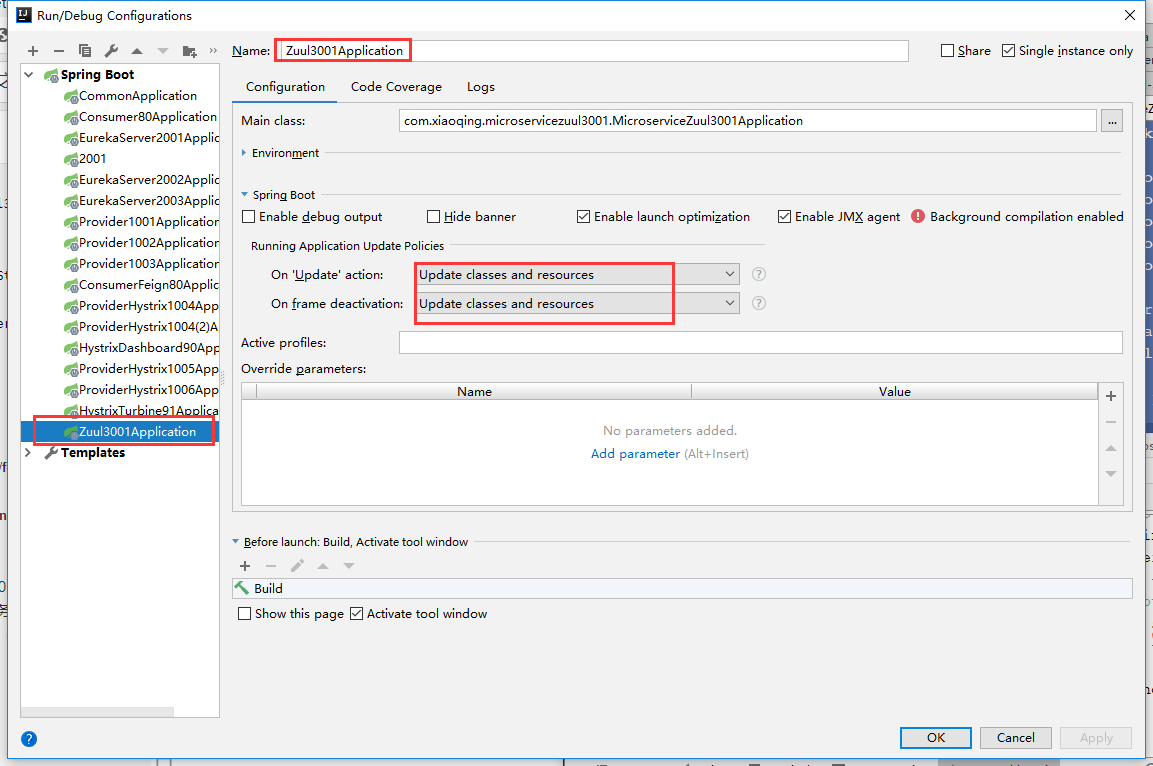1153x766 pixels.
Task: Toggle Enable JMX agent checkbox
Action: pyautogui.click(x=784, y=216)
